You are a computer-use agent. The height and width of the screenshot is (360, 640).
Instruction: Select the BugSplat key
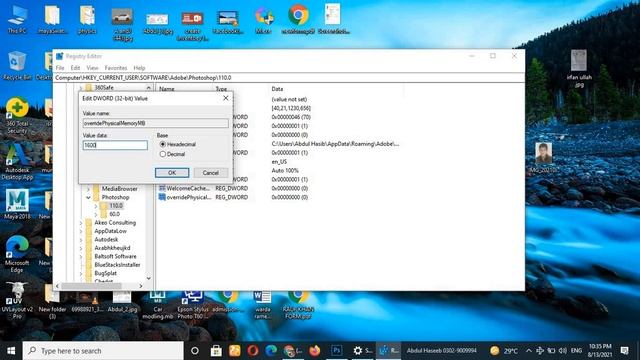(105, 273)
